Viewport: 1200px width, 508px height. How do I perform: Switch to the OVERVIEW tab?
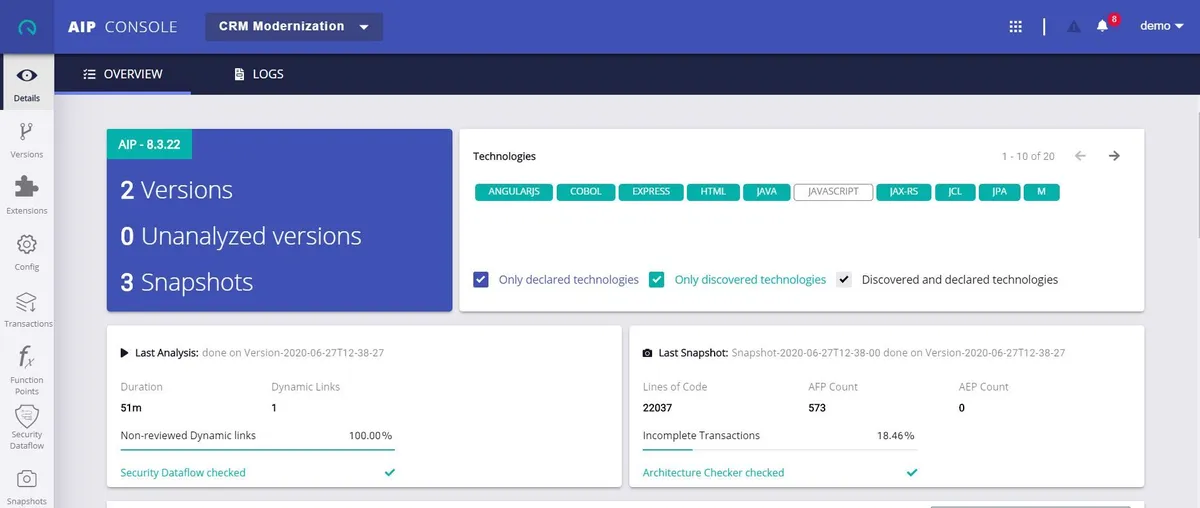tap(123, 74)
